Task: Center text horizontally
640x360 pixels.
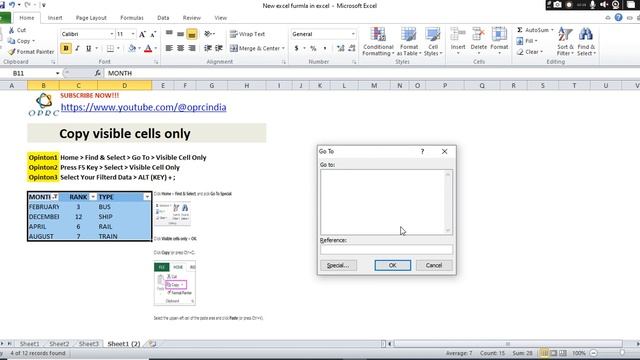Action: tap(180, 48)
